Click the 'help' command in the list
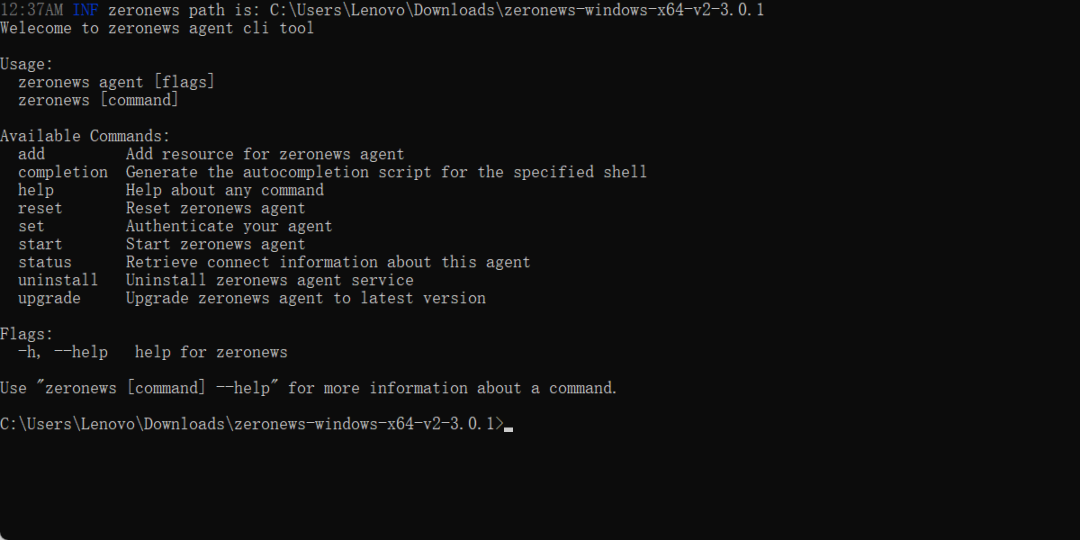 pyautogui.click(x=36, y=190)
